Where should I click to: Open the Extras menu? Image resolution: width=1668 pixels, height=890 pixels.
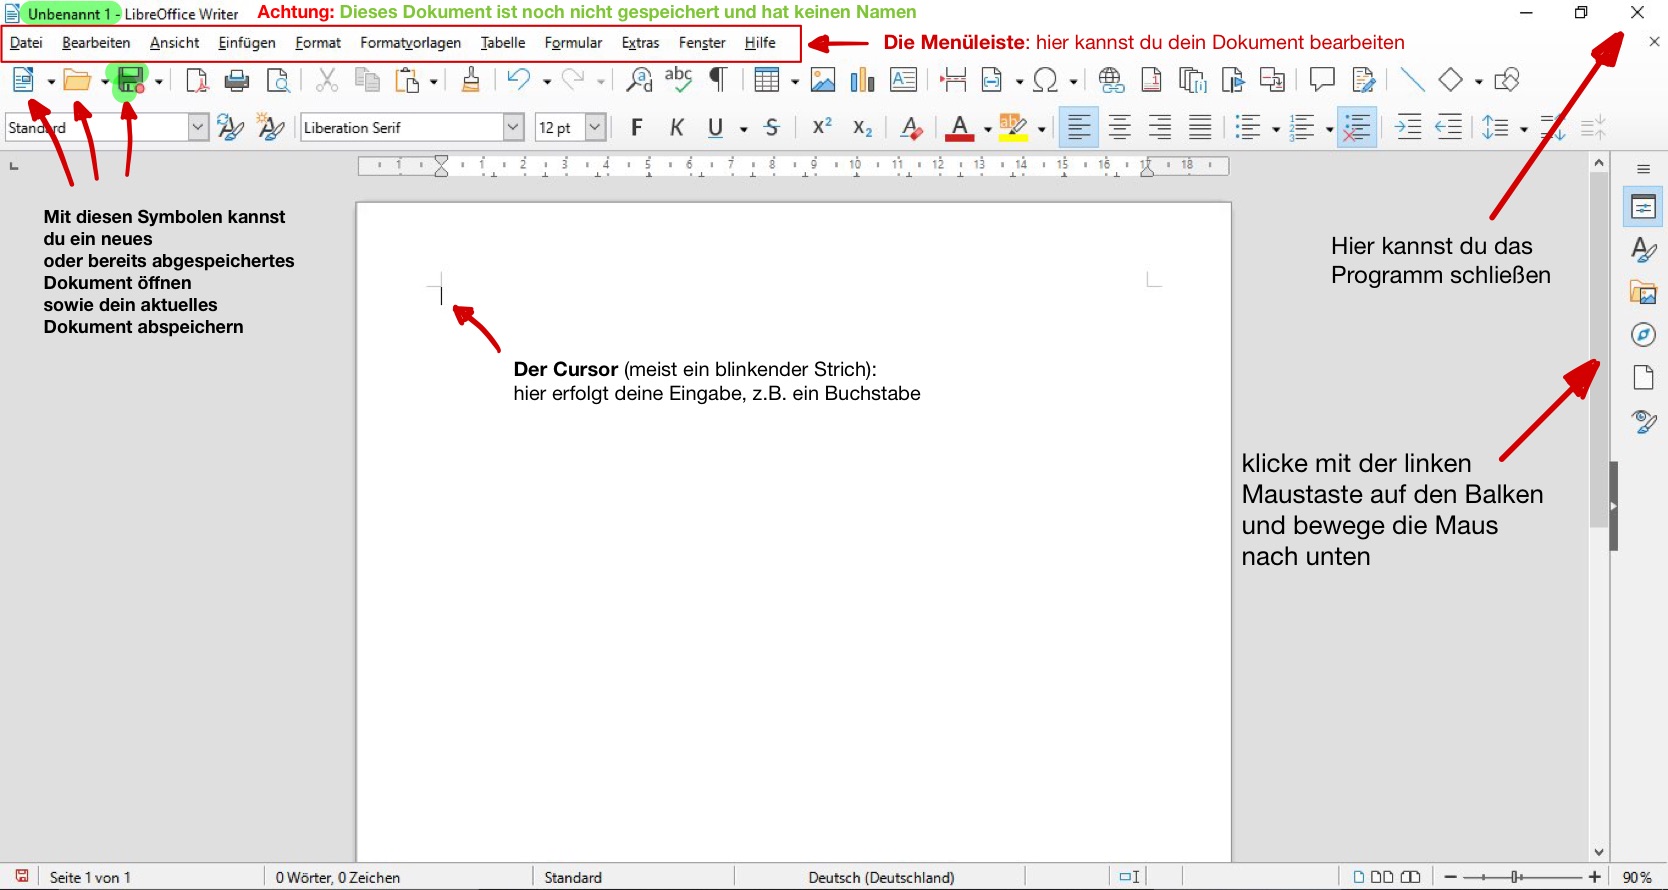(640, 43)
